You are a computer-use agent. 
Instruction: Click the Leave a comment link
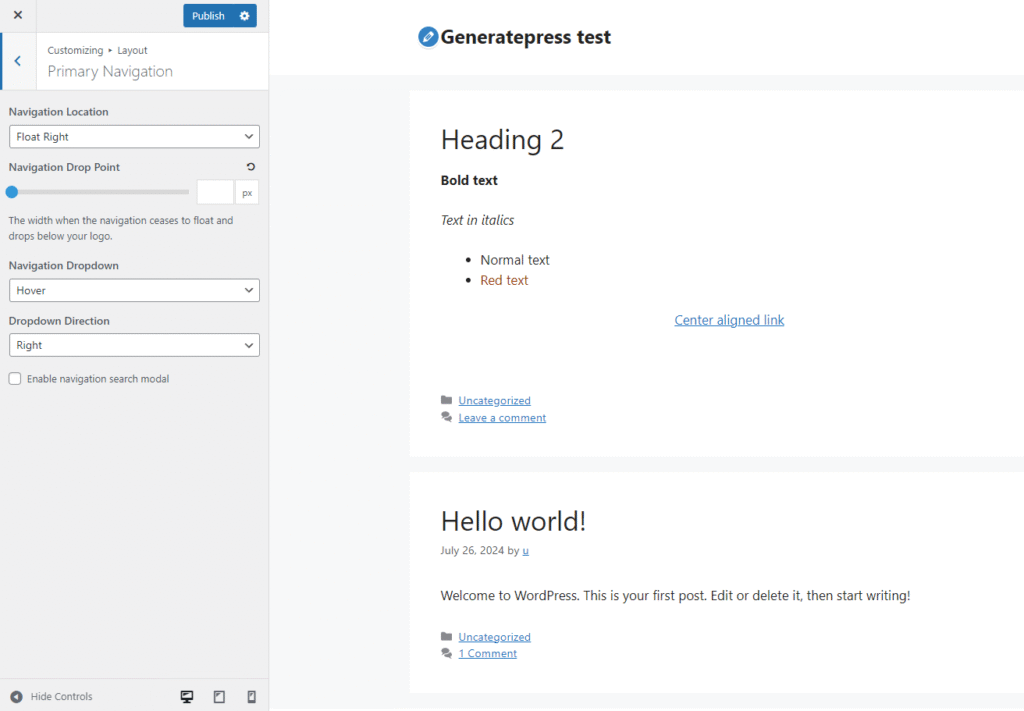(502, 418)
